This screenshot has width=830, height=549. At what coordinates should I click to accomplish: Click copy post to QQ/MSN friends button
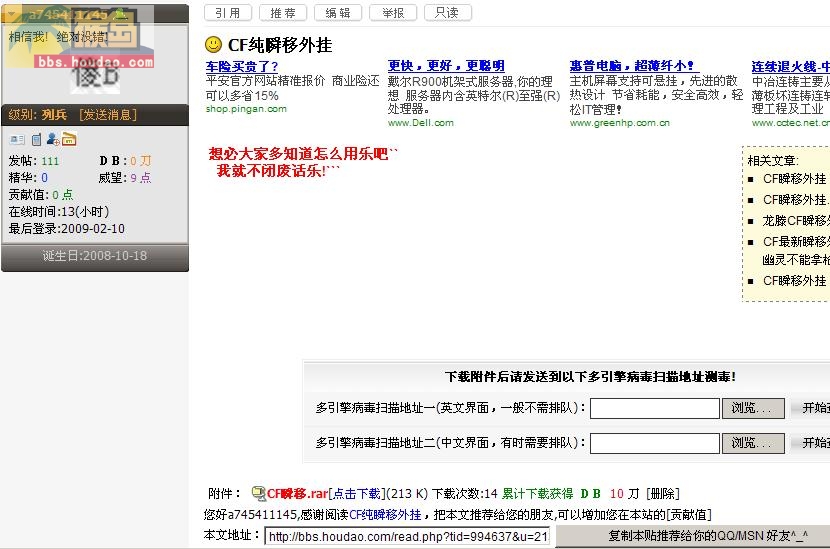(x=693, y=536)
